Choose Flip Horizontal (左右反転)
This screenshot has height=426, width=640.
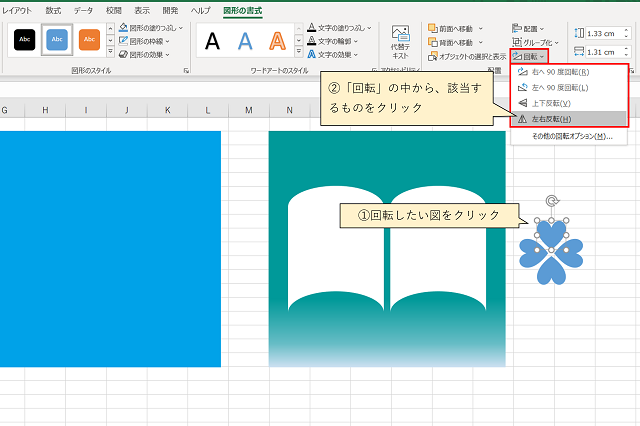(569, 119)
